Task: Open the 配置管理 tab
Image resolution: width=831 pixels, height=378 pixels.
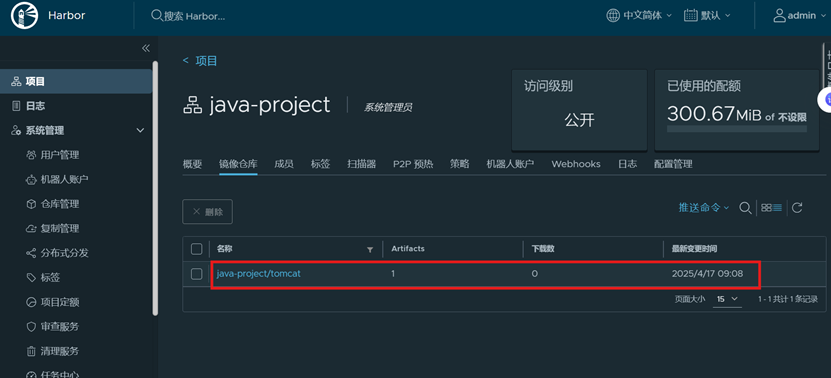Action: pos(673,164)
